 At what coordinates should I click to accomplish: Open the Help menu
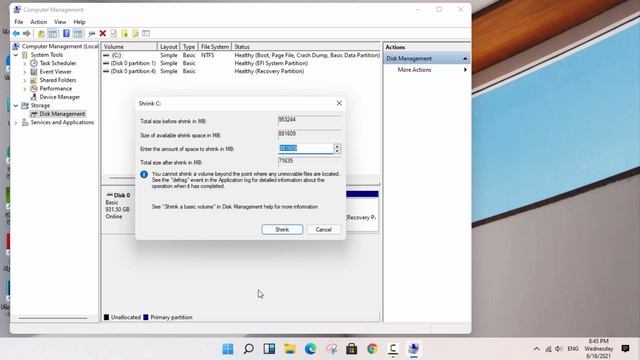pos(79,22)
